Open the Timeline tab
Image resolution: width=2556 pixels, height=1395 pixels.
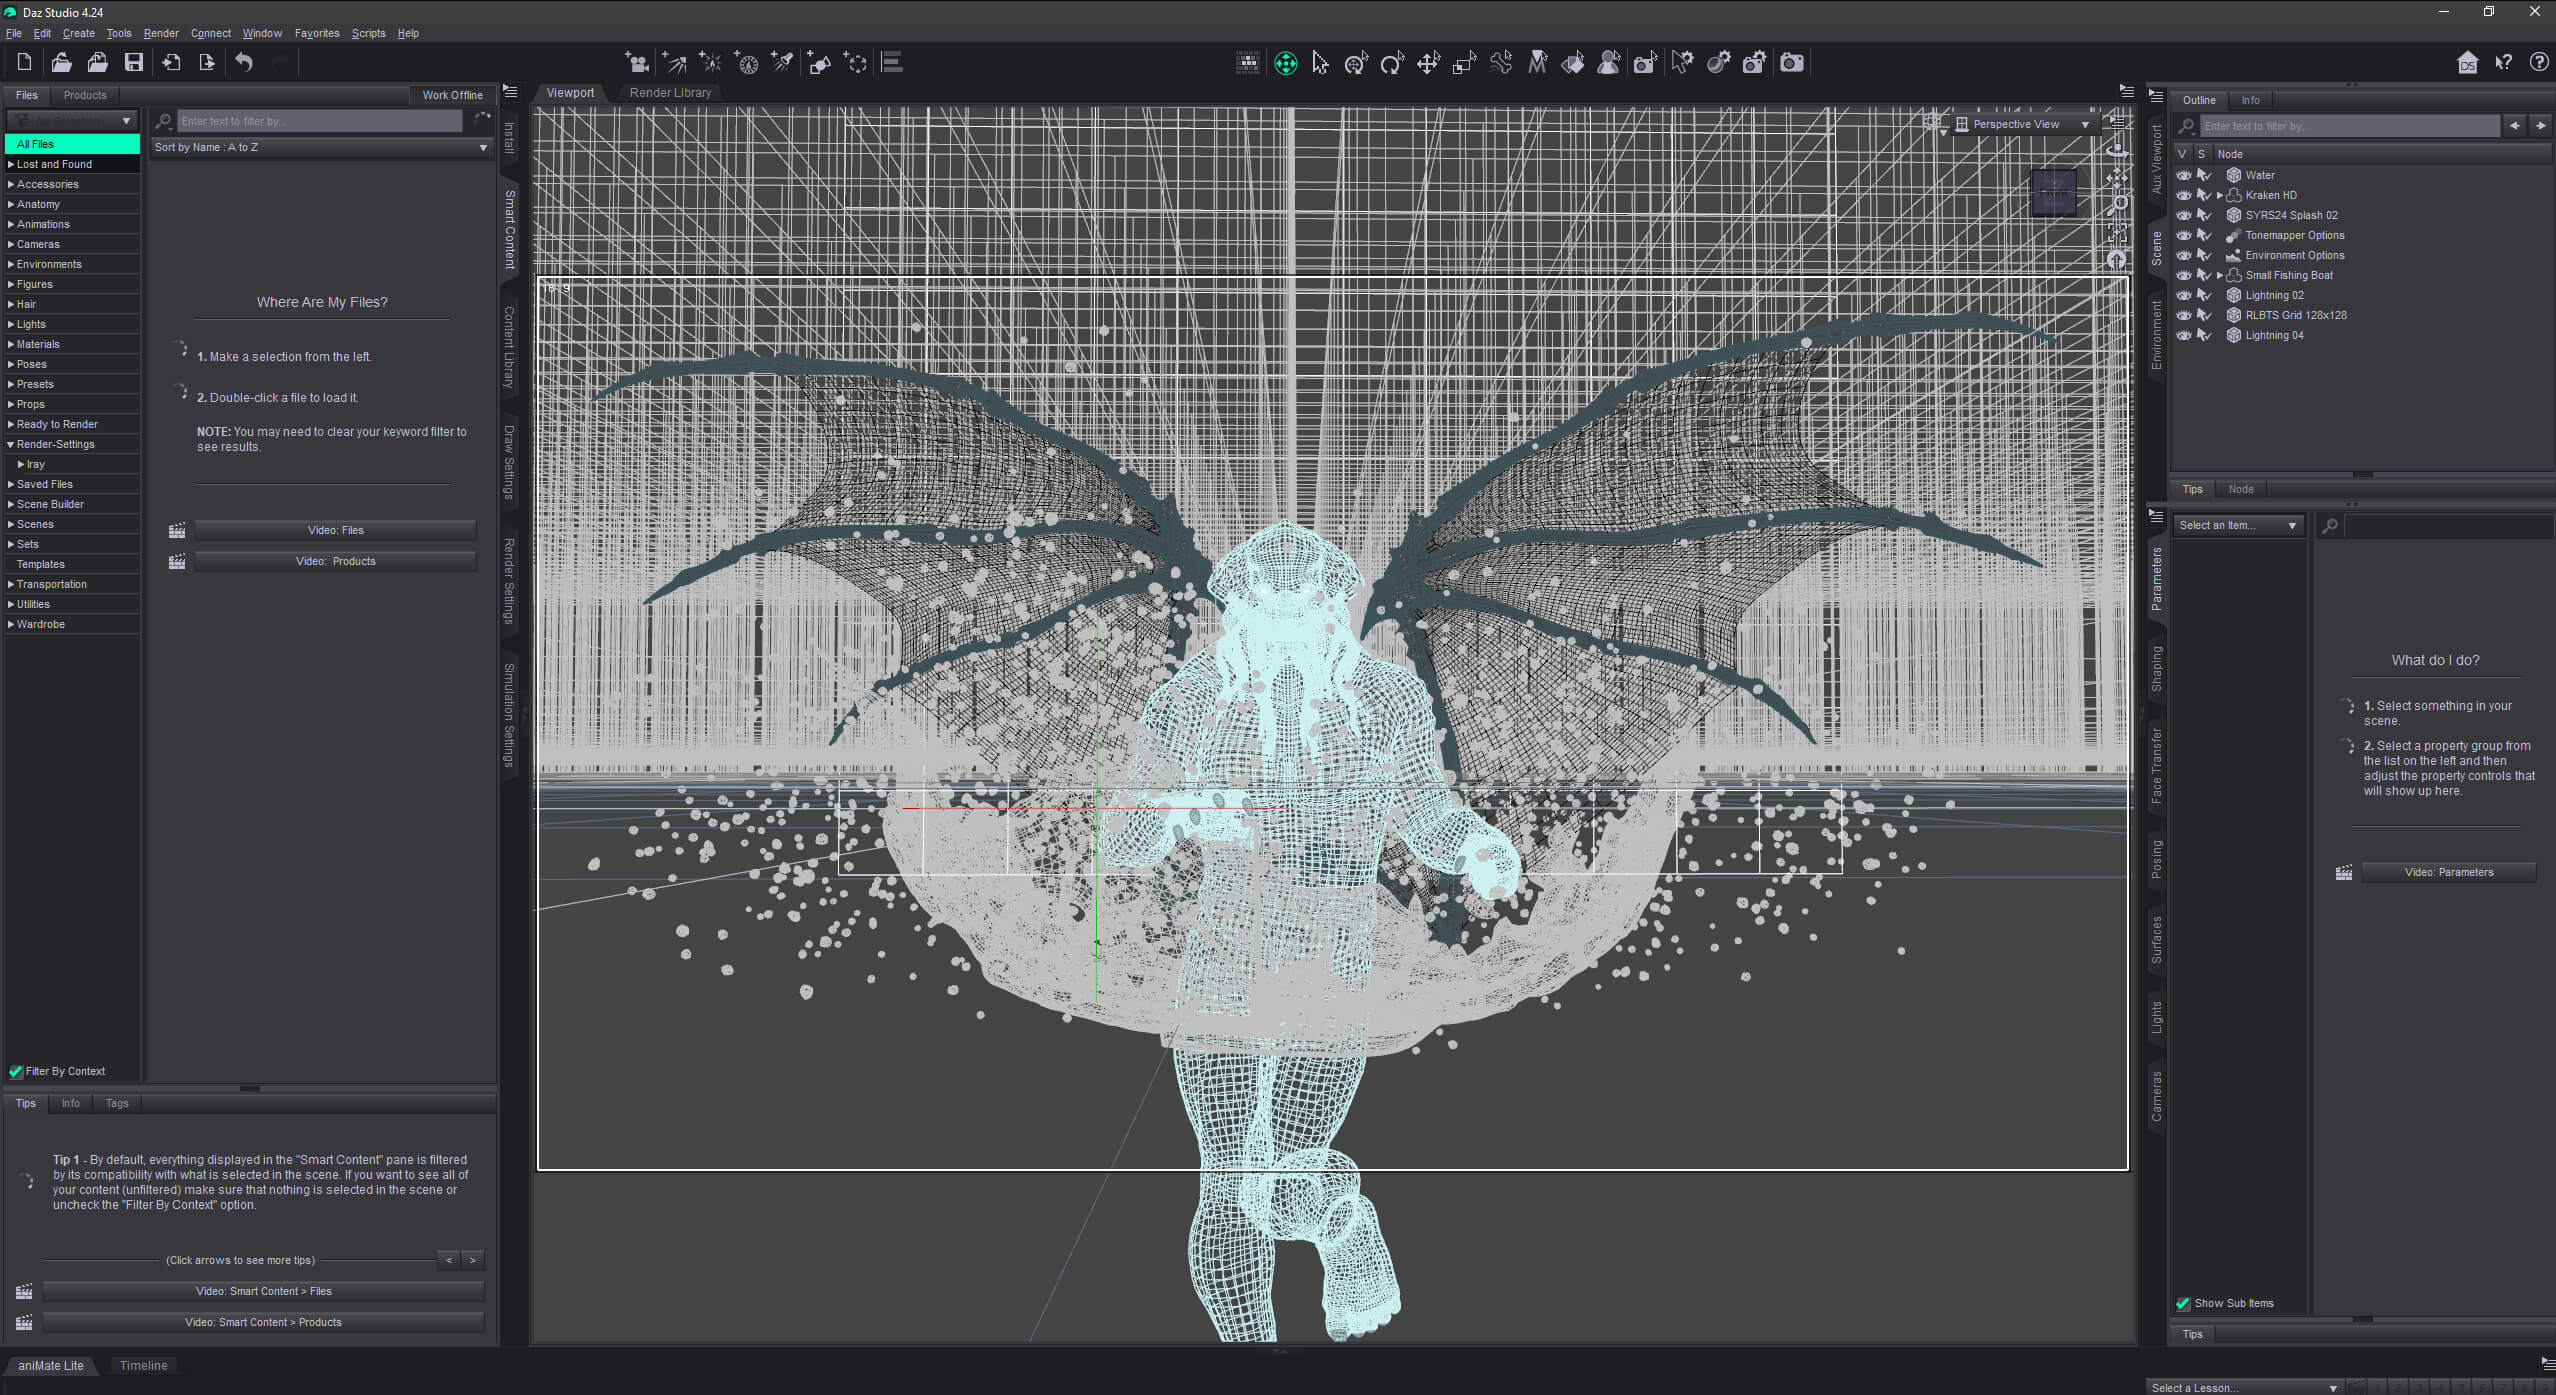tap(144, 1365)
